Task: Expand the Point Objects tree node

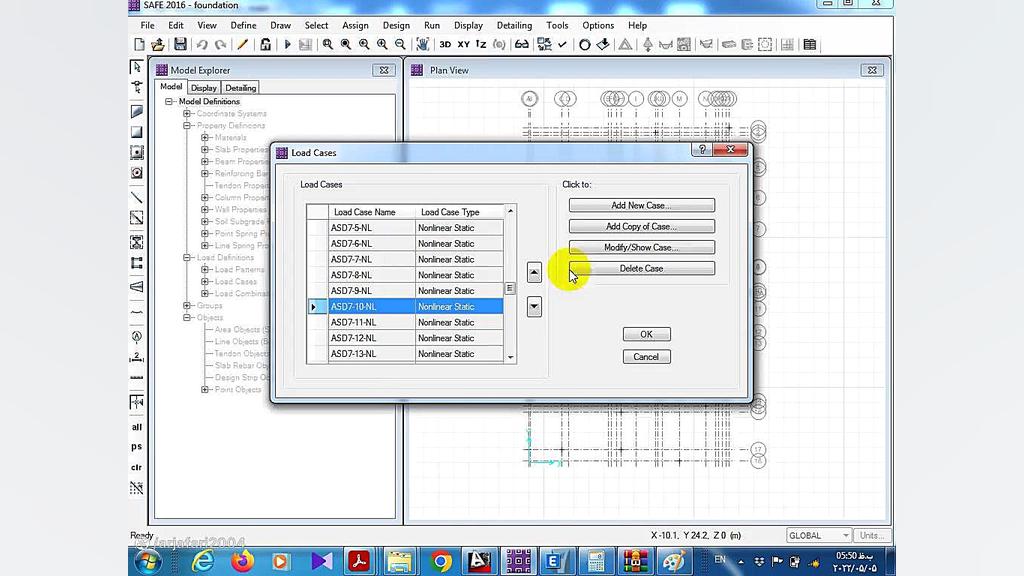Action: point(205,389)
